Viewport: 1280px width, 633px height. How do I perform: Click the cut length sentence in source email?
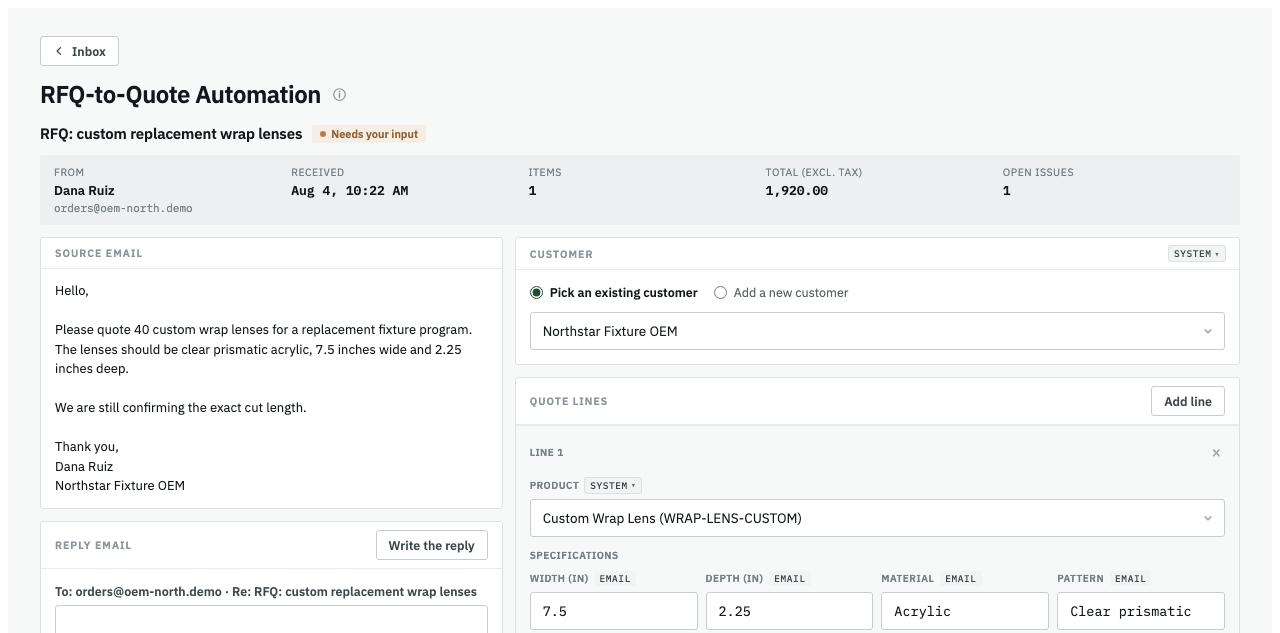click(180, 408)
